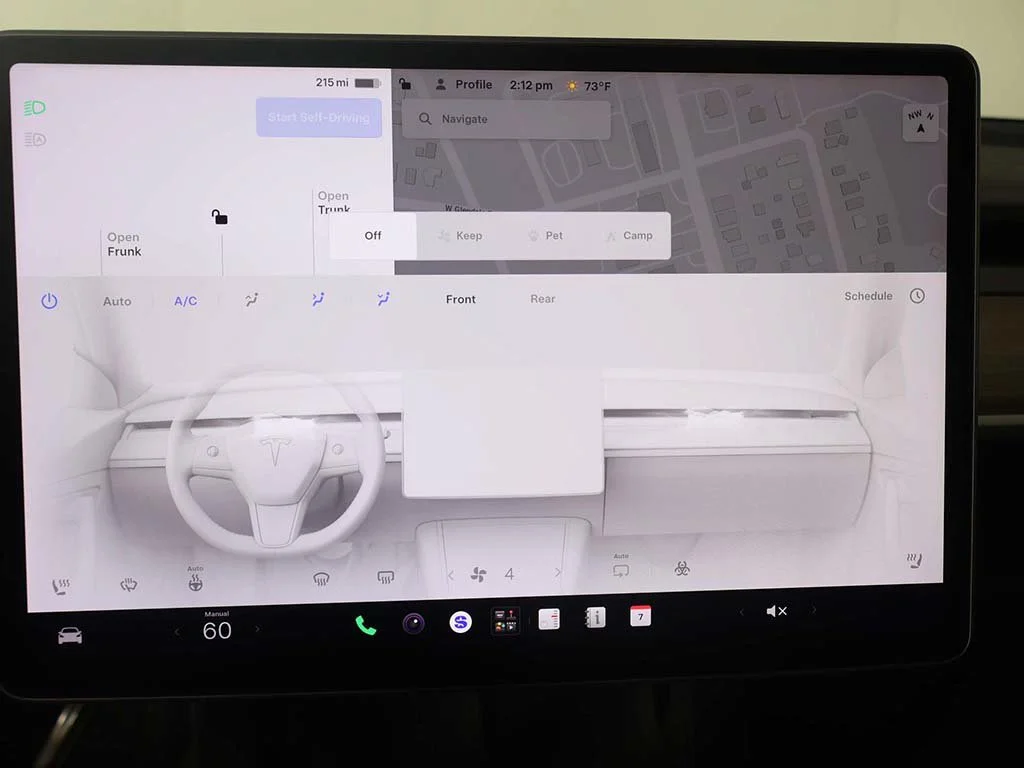Viewport: 1024px width, 768px height.
Task: Tap the clock icon beside Schedule
Action: pos(917,296)
